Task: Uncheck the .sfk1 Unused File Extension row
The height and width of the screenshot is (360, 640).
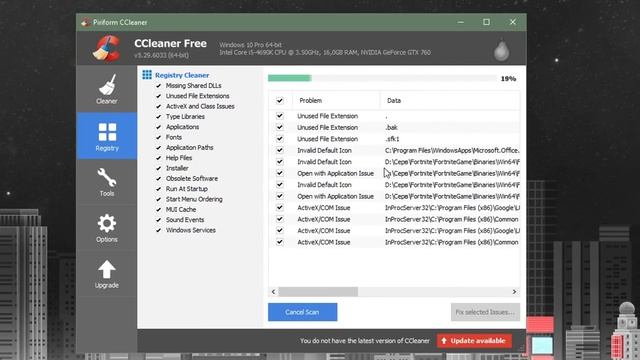Action: coord(280,139)
